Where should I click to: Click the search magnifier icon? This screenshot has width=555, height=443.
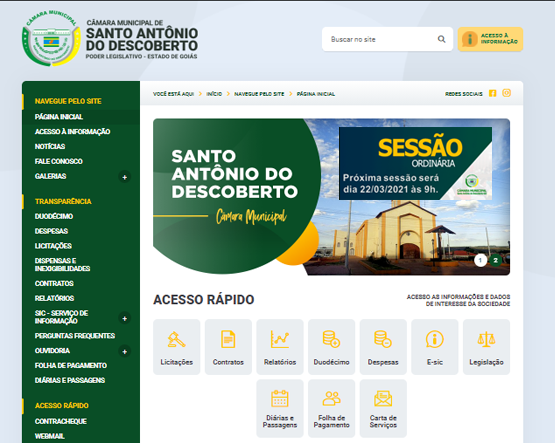click(x=441, y=39)
